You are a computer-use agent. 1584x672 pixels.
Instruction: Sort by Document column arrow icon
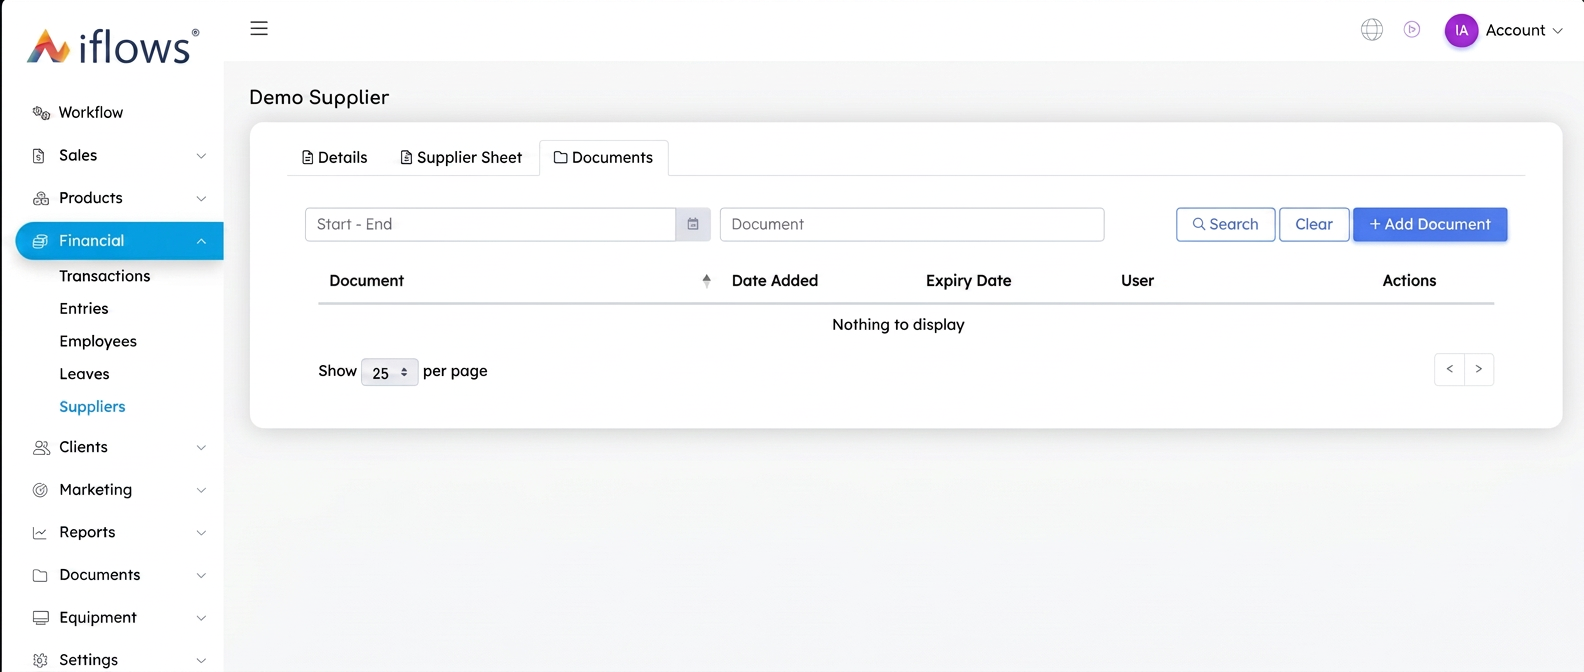706,281
